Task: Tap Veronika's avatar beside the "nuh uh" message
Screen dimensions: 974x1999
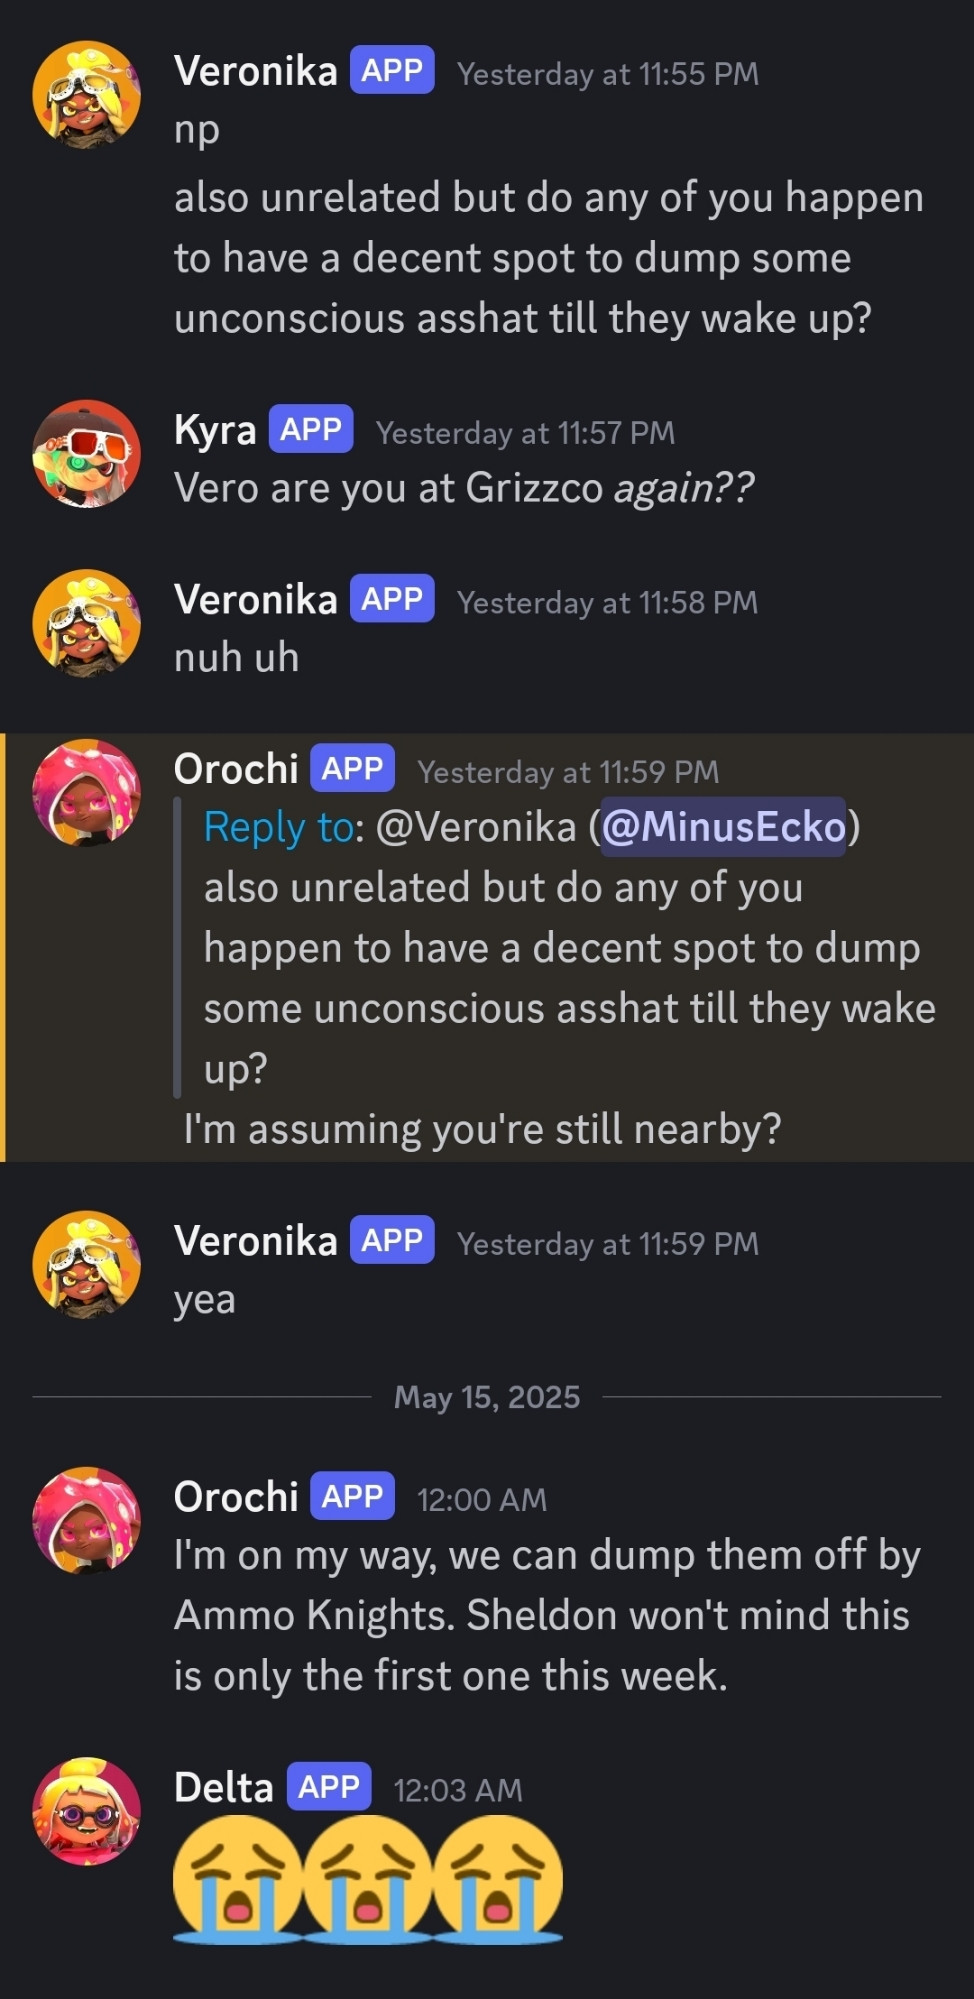Action: click(86, 624)
